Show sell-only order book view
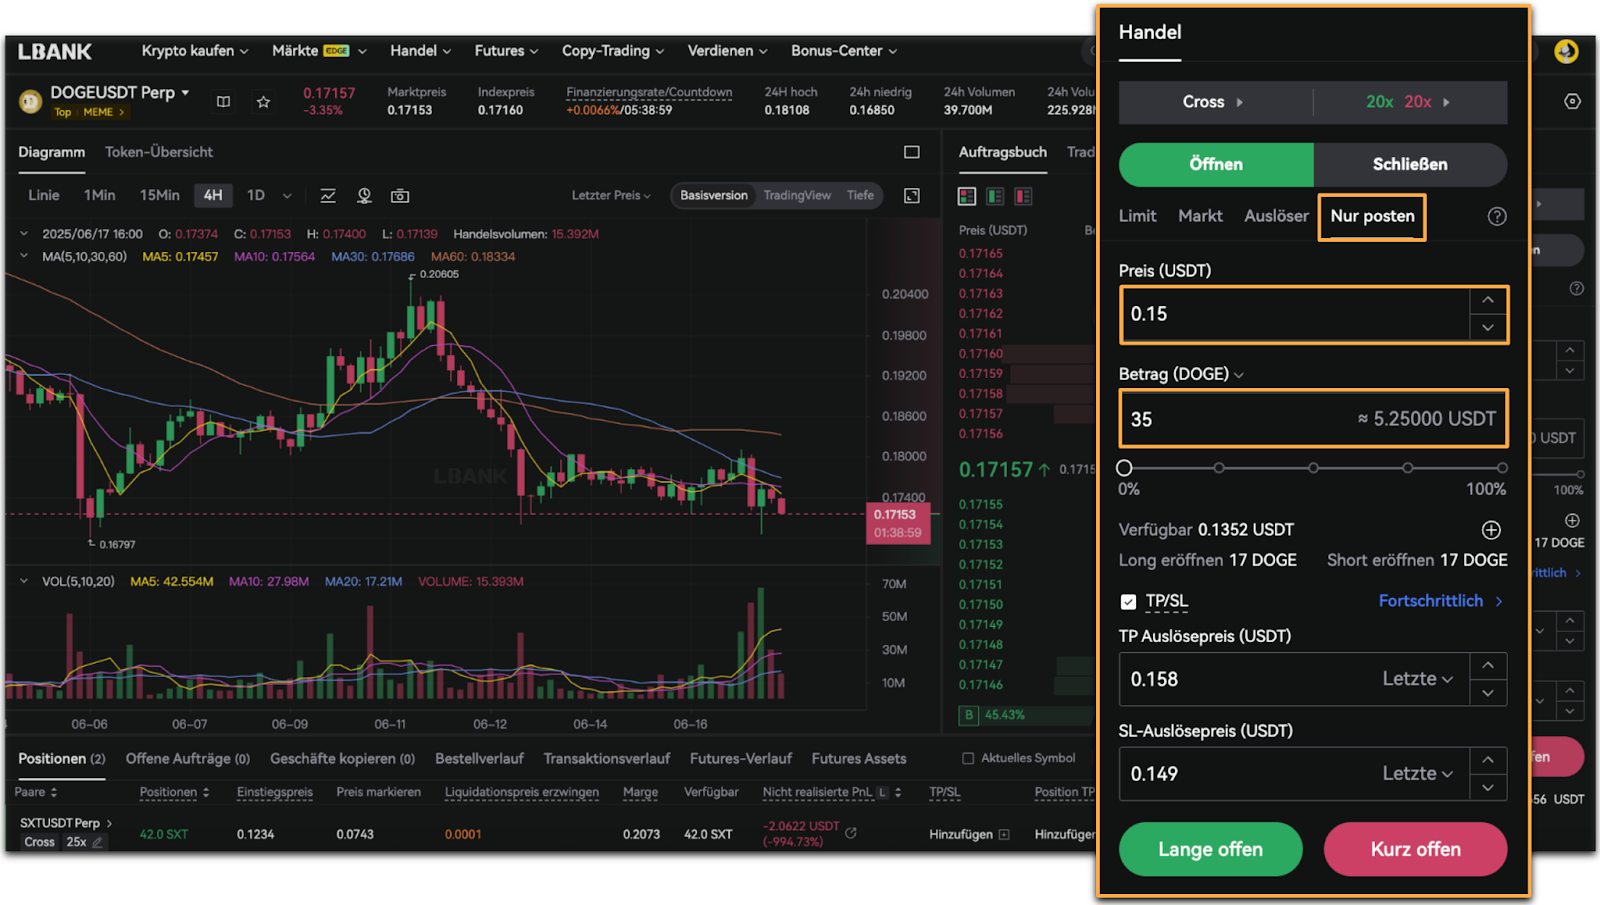This screenshot has width=1600, height=905. (1023, 196)
